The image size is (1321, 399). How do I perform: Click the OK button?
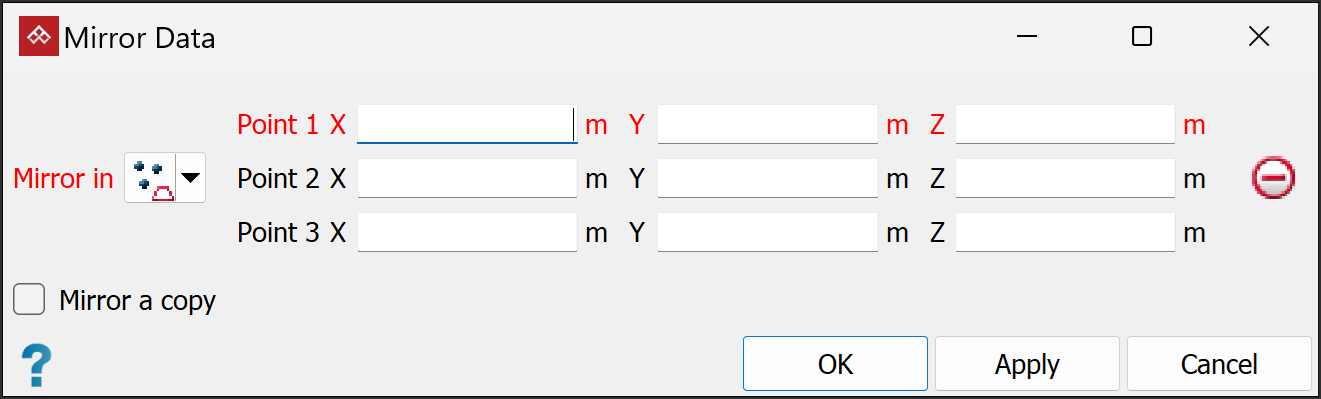point(835,364)
